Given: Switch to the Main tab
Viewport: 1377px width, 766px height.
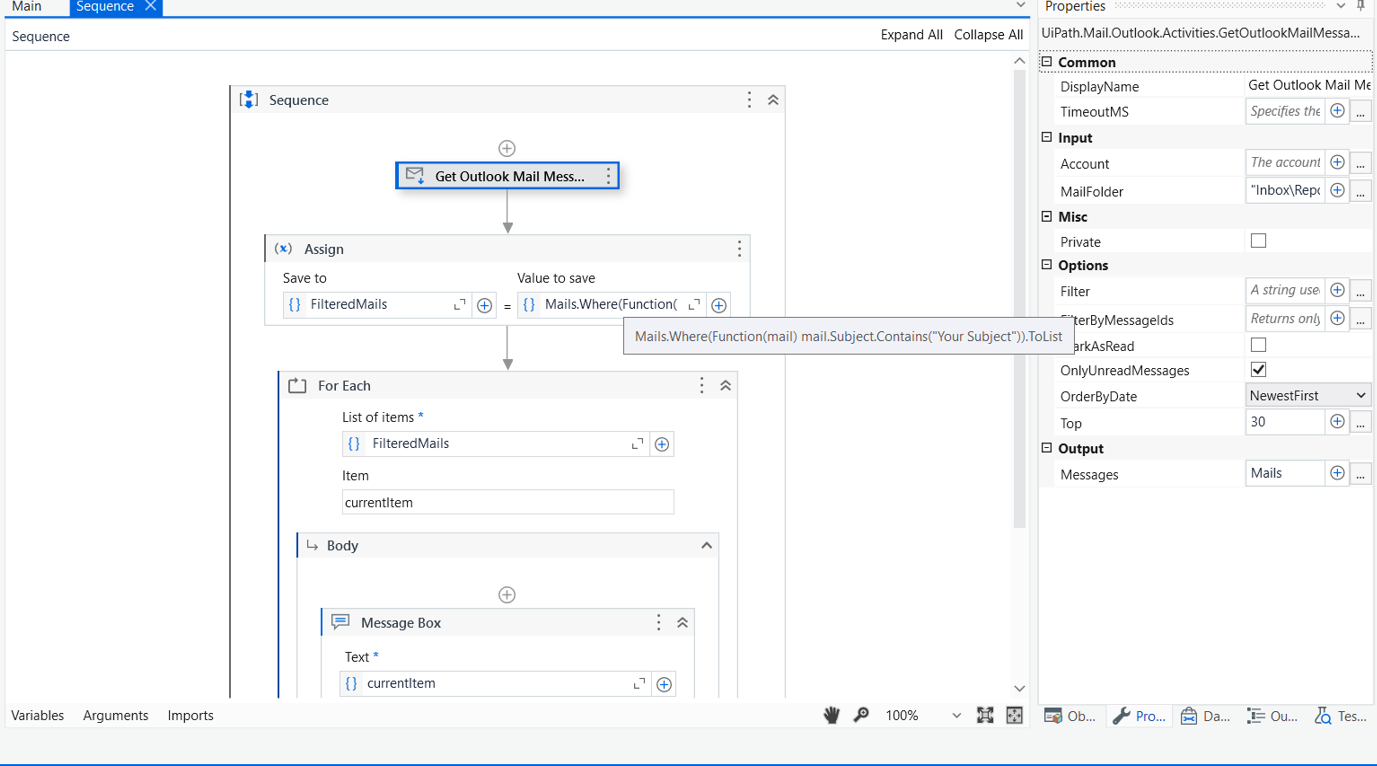Looking at the screenshot, I should (26, 7).
